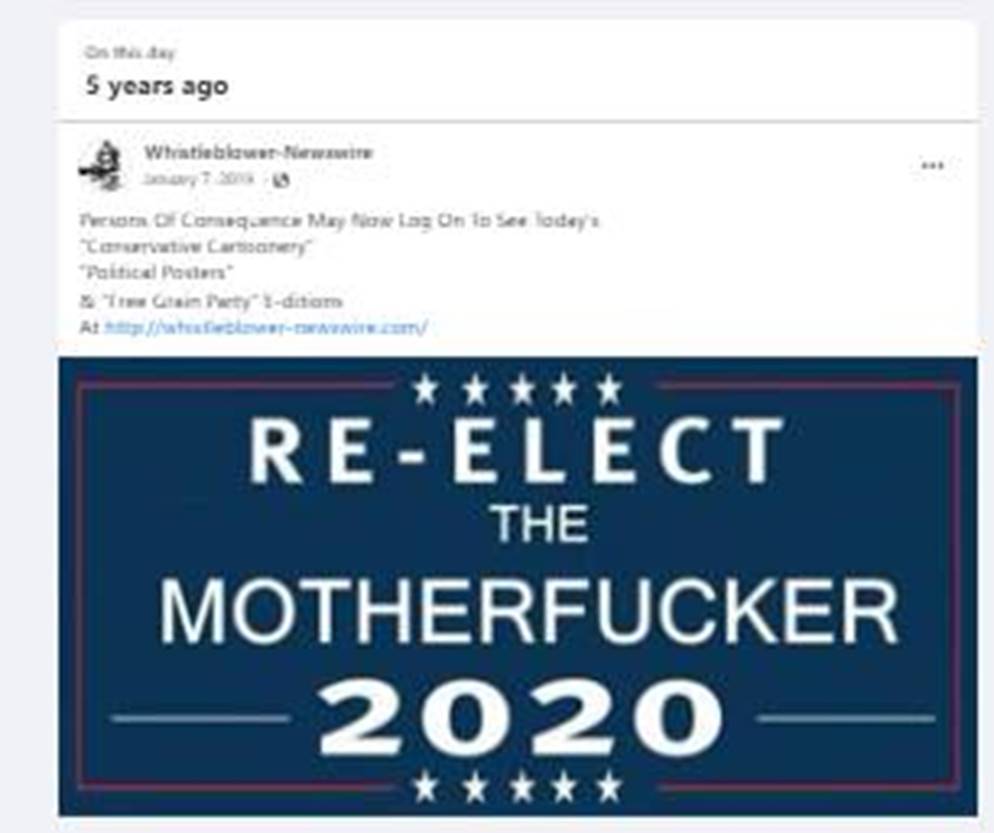This screenshot has height=833, width=994.
Task: Click the "Persons Of Consequence" post text line
Action: [339, 221]
